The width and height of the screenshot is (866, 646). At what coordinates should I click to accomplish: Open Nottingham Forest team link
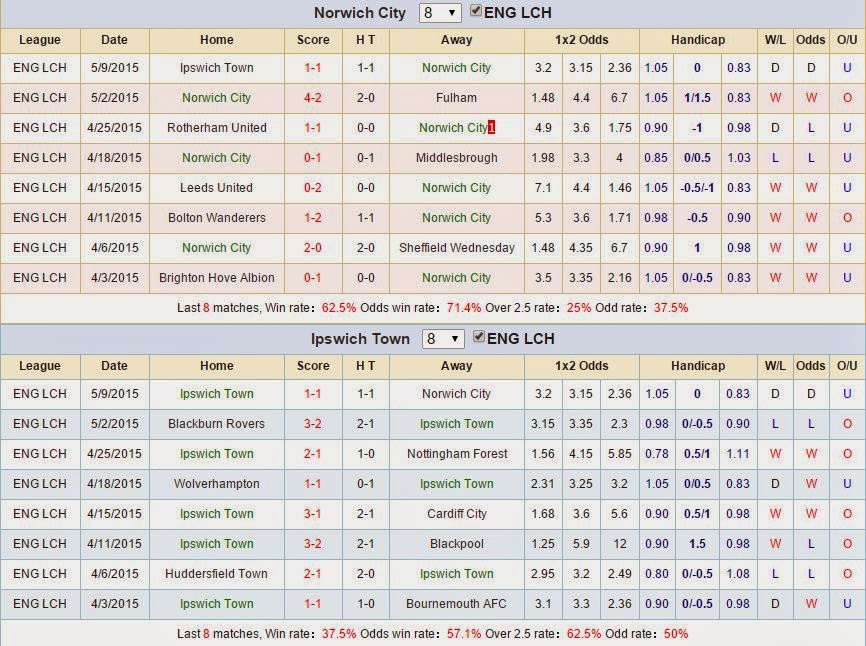tap(456, 454)
